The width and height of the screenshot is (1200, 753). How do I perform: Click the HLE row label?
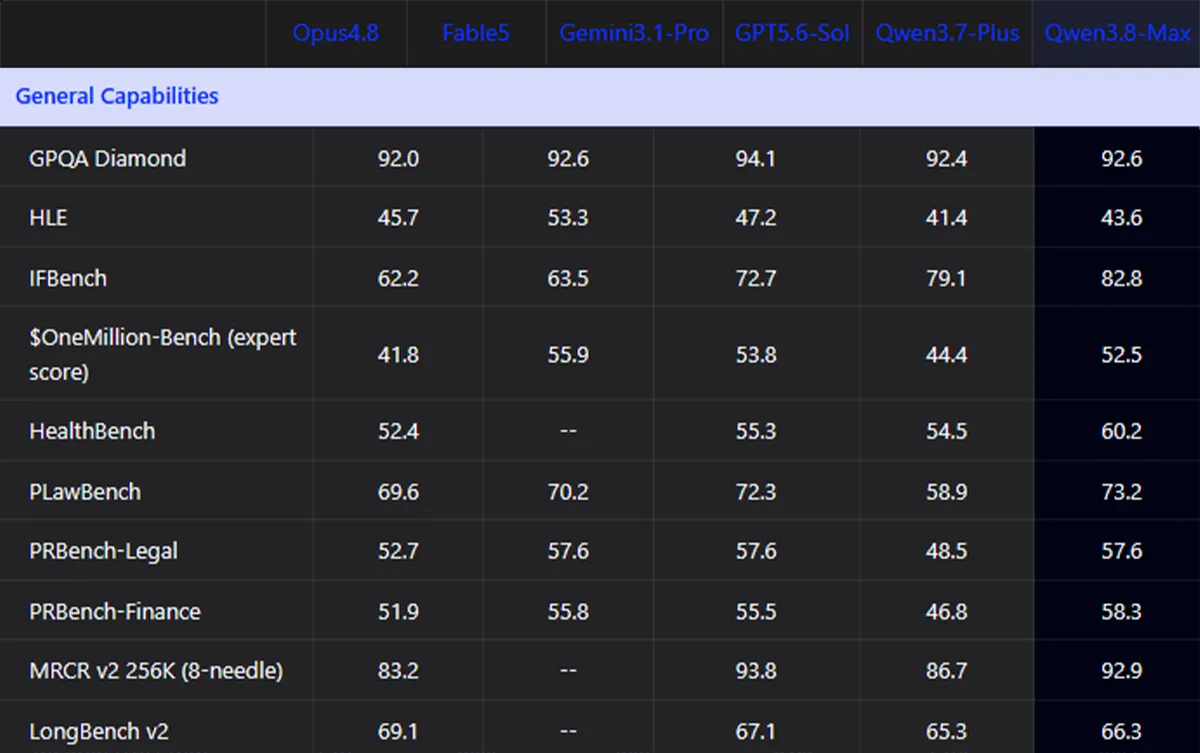coord(48,217)
